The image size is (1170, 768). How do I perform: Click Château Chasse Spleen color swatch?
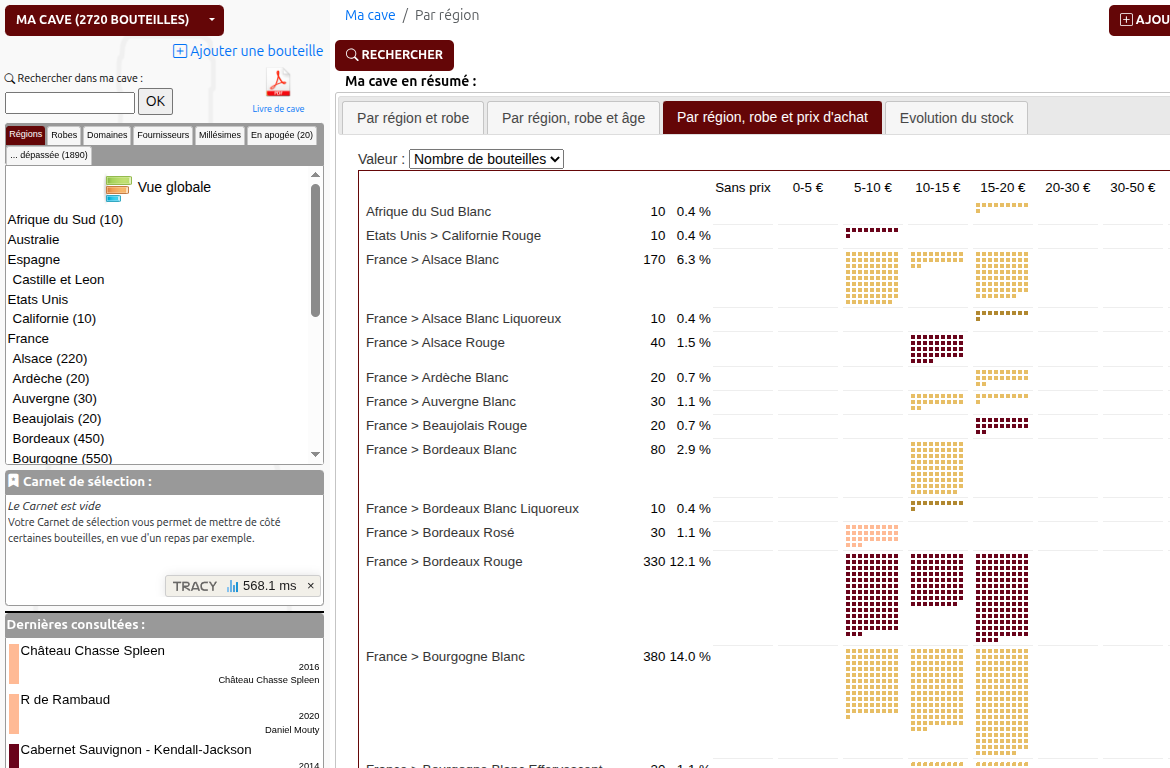[x=14, y=664]
